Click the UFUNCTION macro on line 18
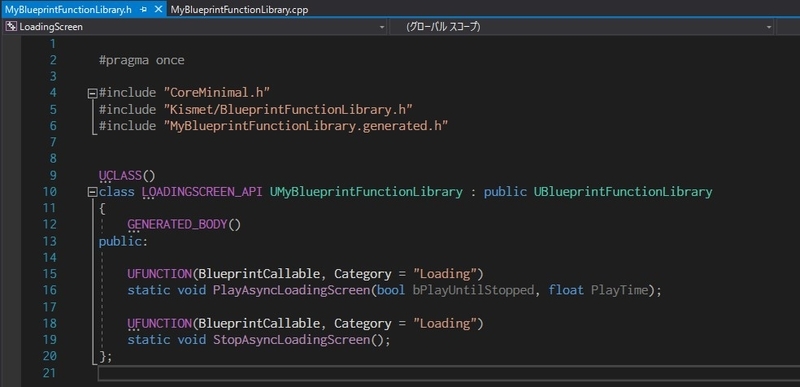800x387 pixels. point(159,323)
